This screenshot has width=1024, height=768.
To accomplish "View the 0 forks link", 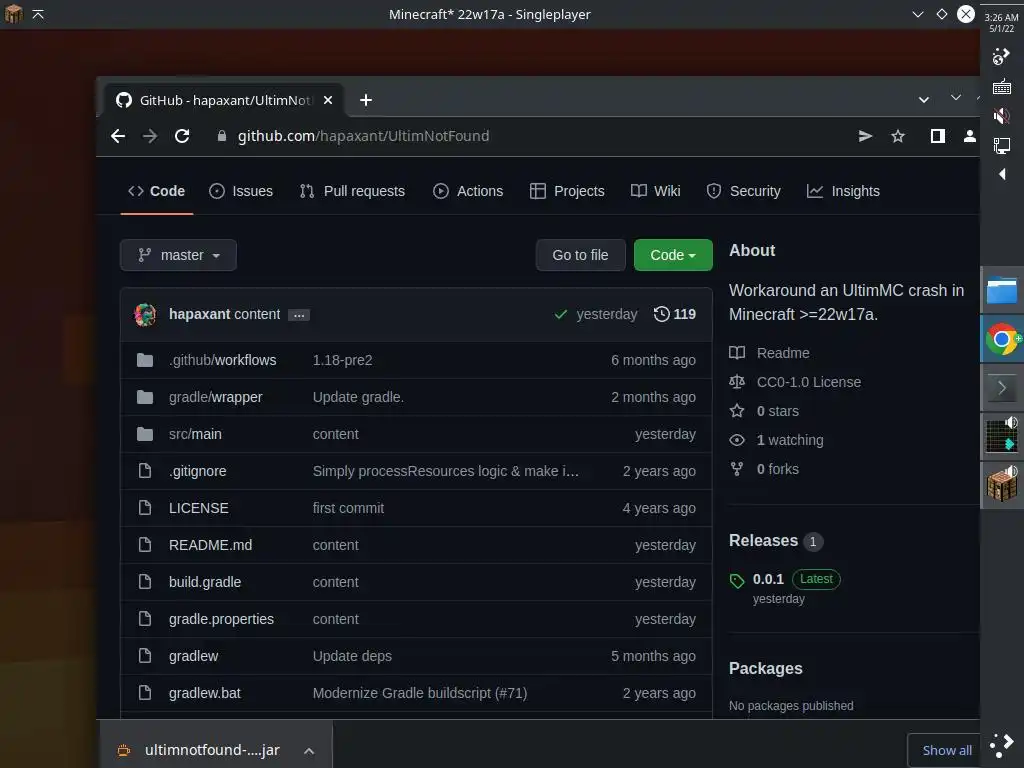I will point(764,469).
